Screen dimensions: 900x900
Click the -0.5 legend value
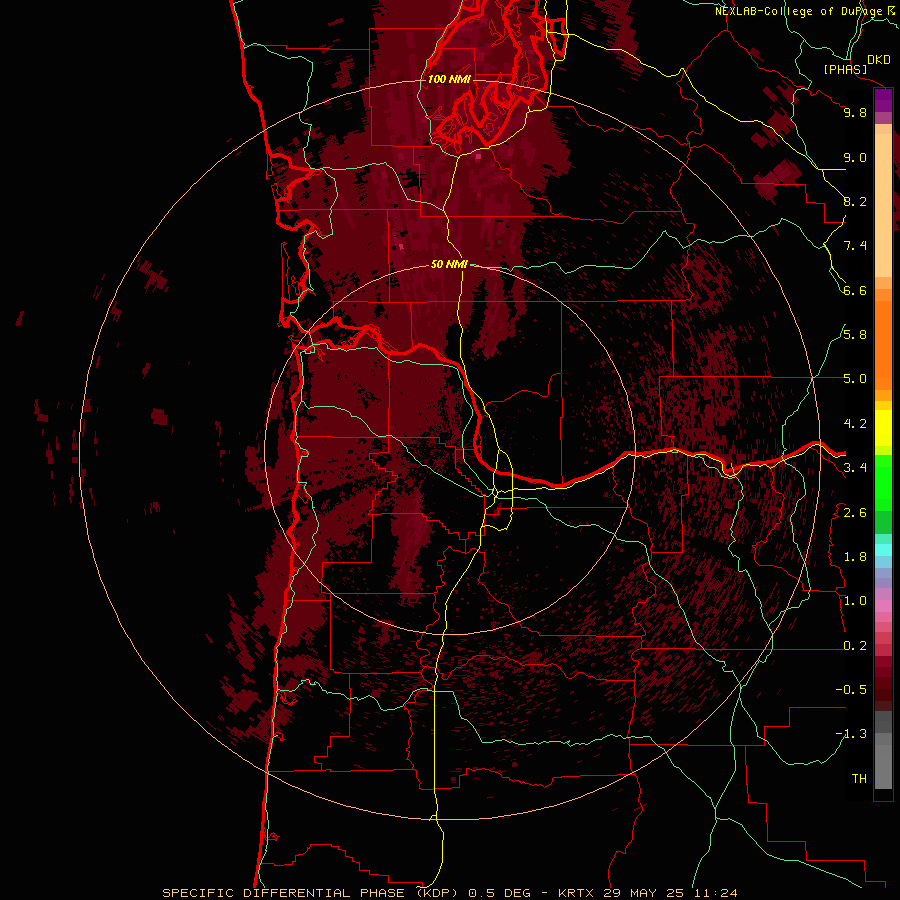click(851, 690)
